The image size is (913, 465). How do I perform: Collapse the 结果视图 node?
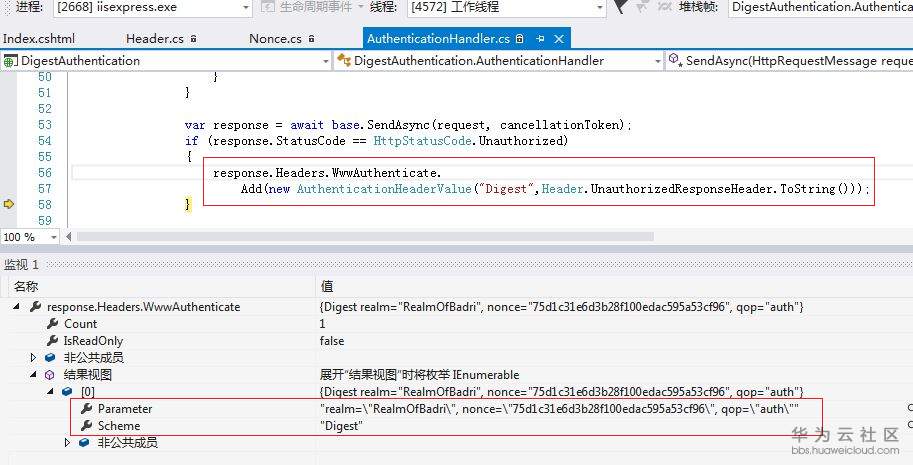coord(33,375)
